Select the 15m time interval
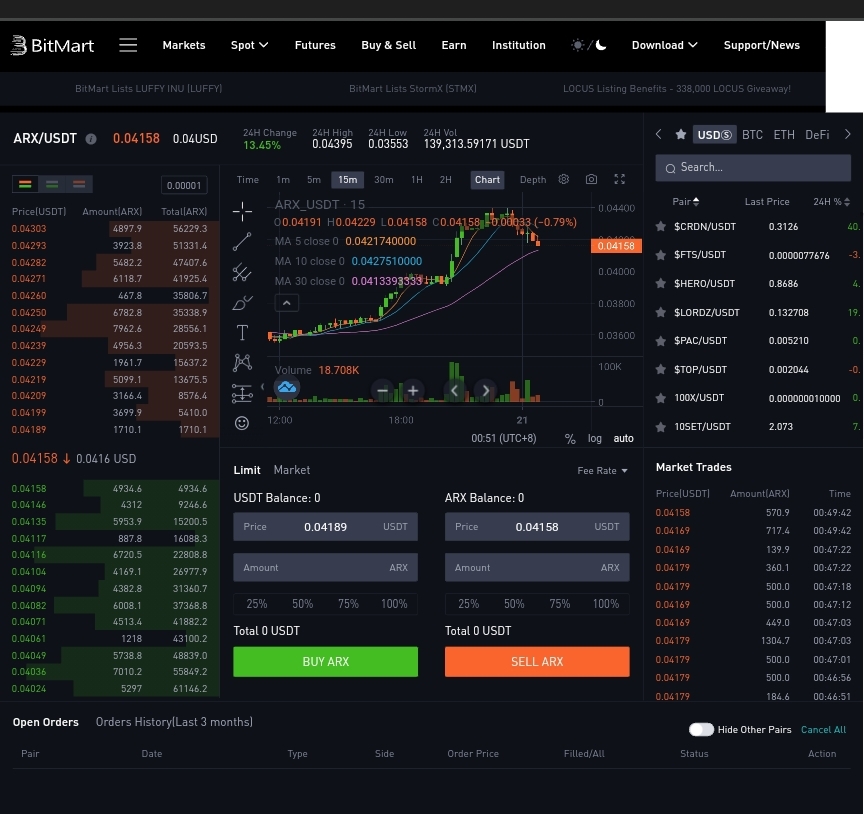Viewport: 864px width, 814px height. tap(348, 180)
